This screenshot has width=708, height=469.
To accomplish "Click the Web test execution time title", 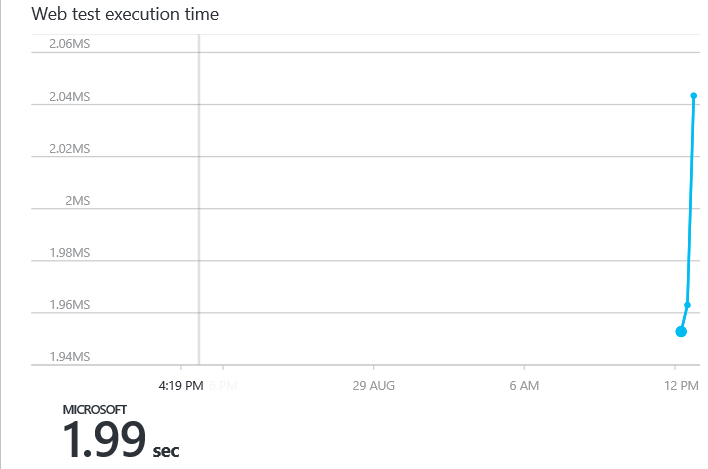I will pos(125,14).
